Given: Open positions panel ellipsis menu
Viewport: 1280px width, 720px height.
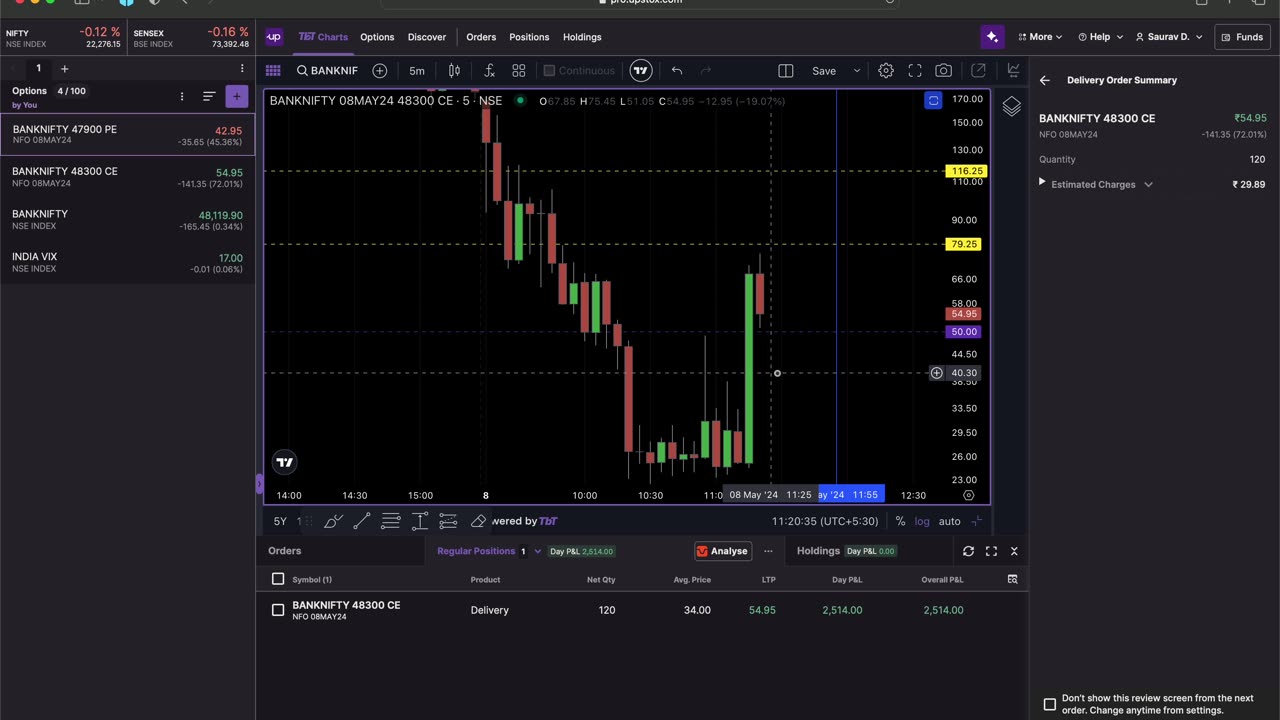Looking at the screenshot, I should pyautogui.click(x=768, y=551).
